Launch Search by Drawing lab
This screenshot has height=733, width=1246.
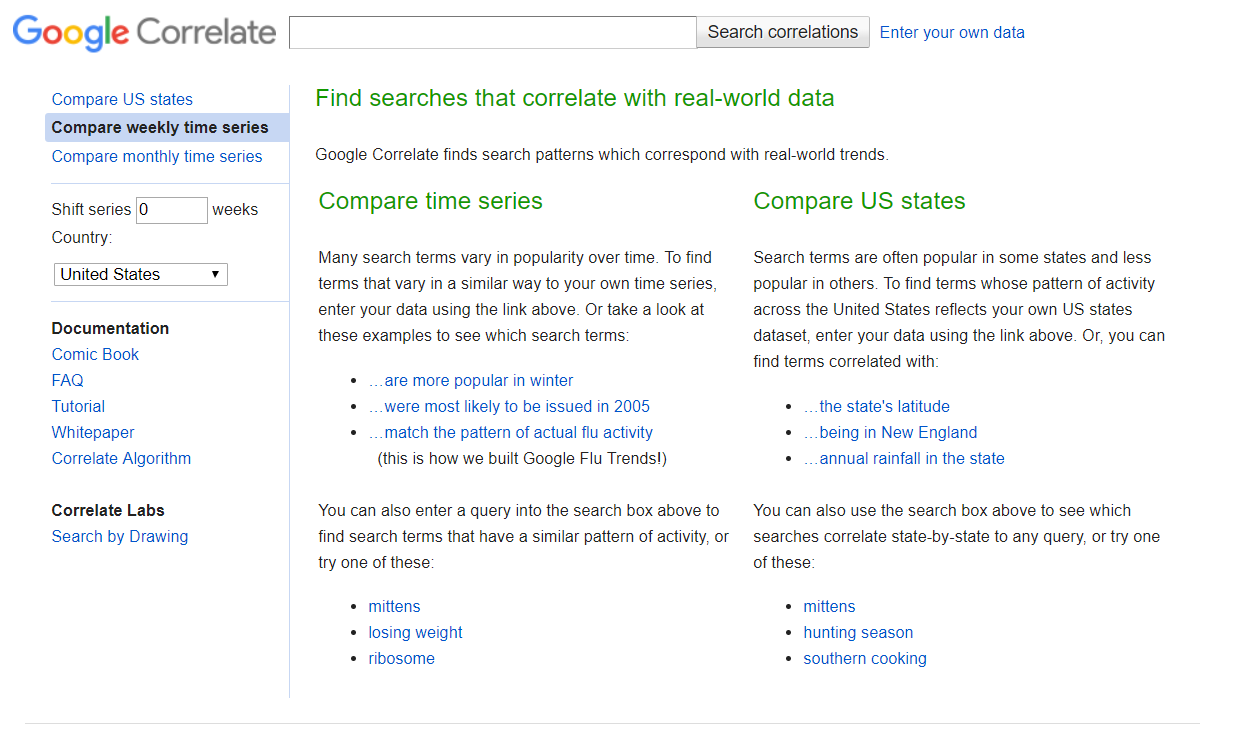(119, 536)
